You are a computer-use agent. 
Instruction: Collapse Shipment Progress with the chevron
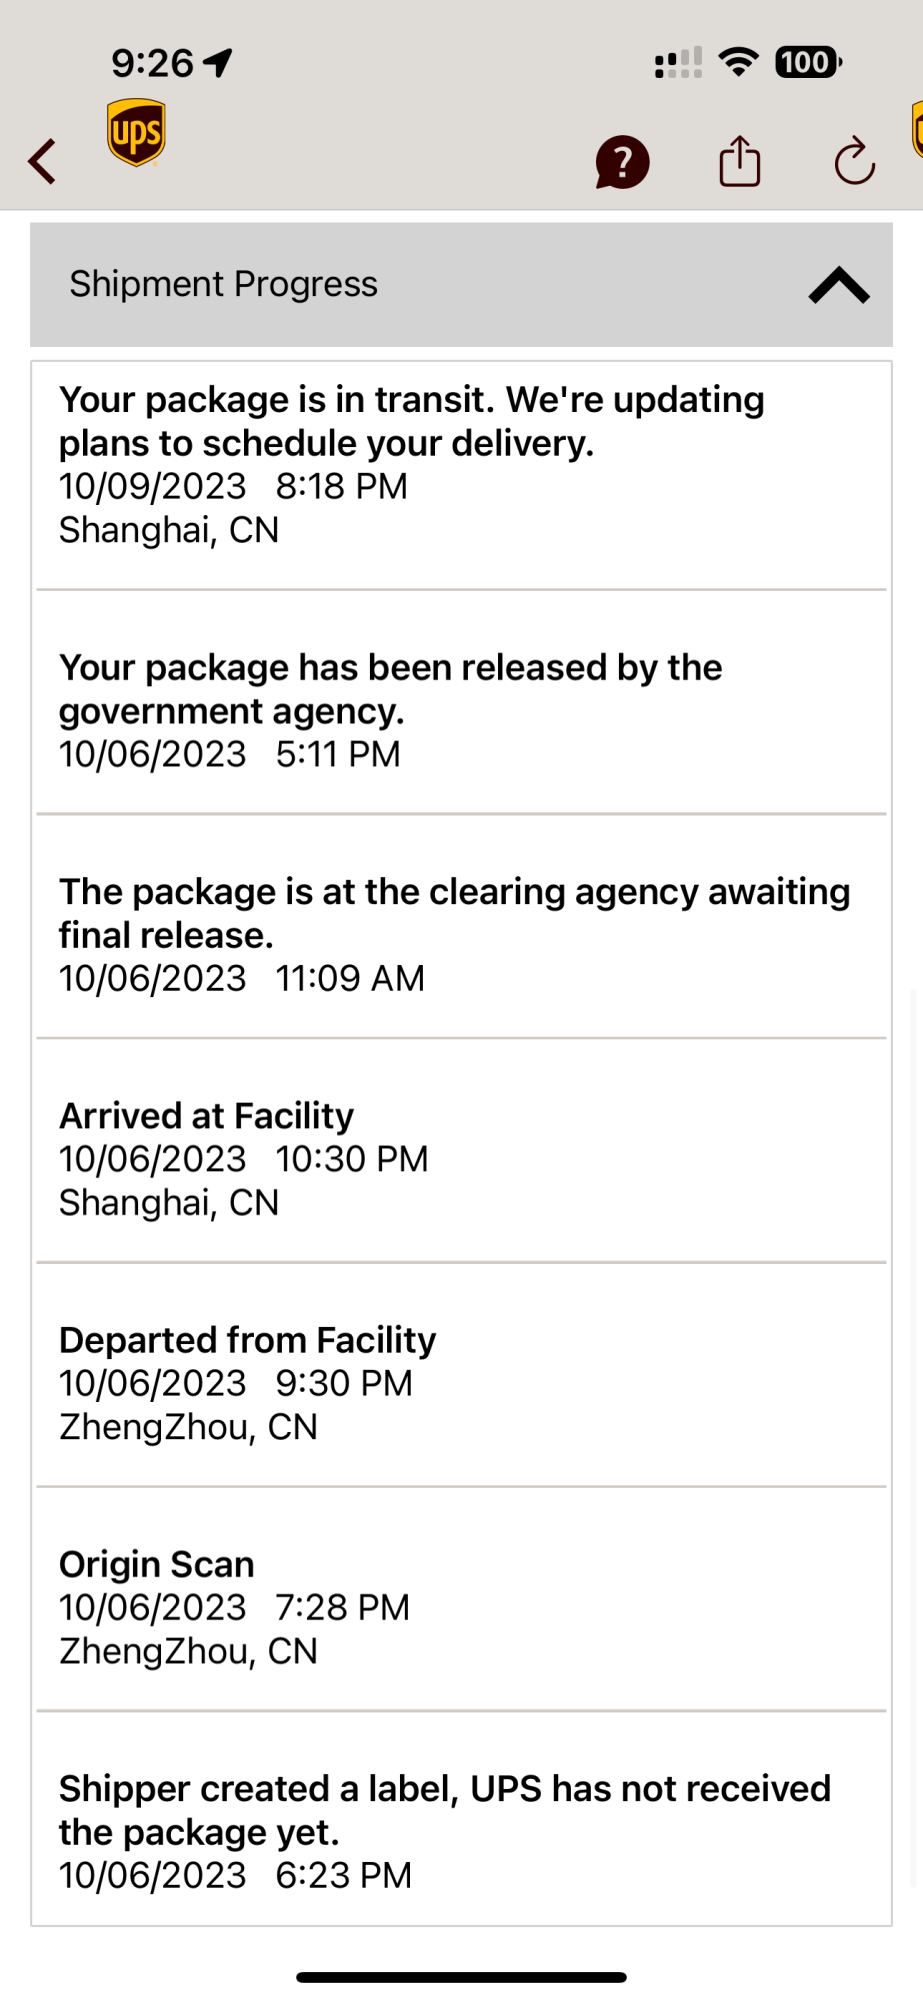click(839, 285)
